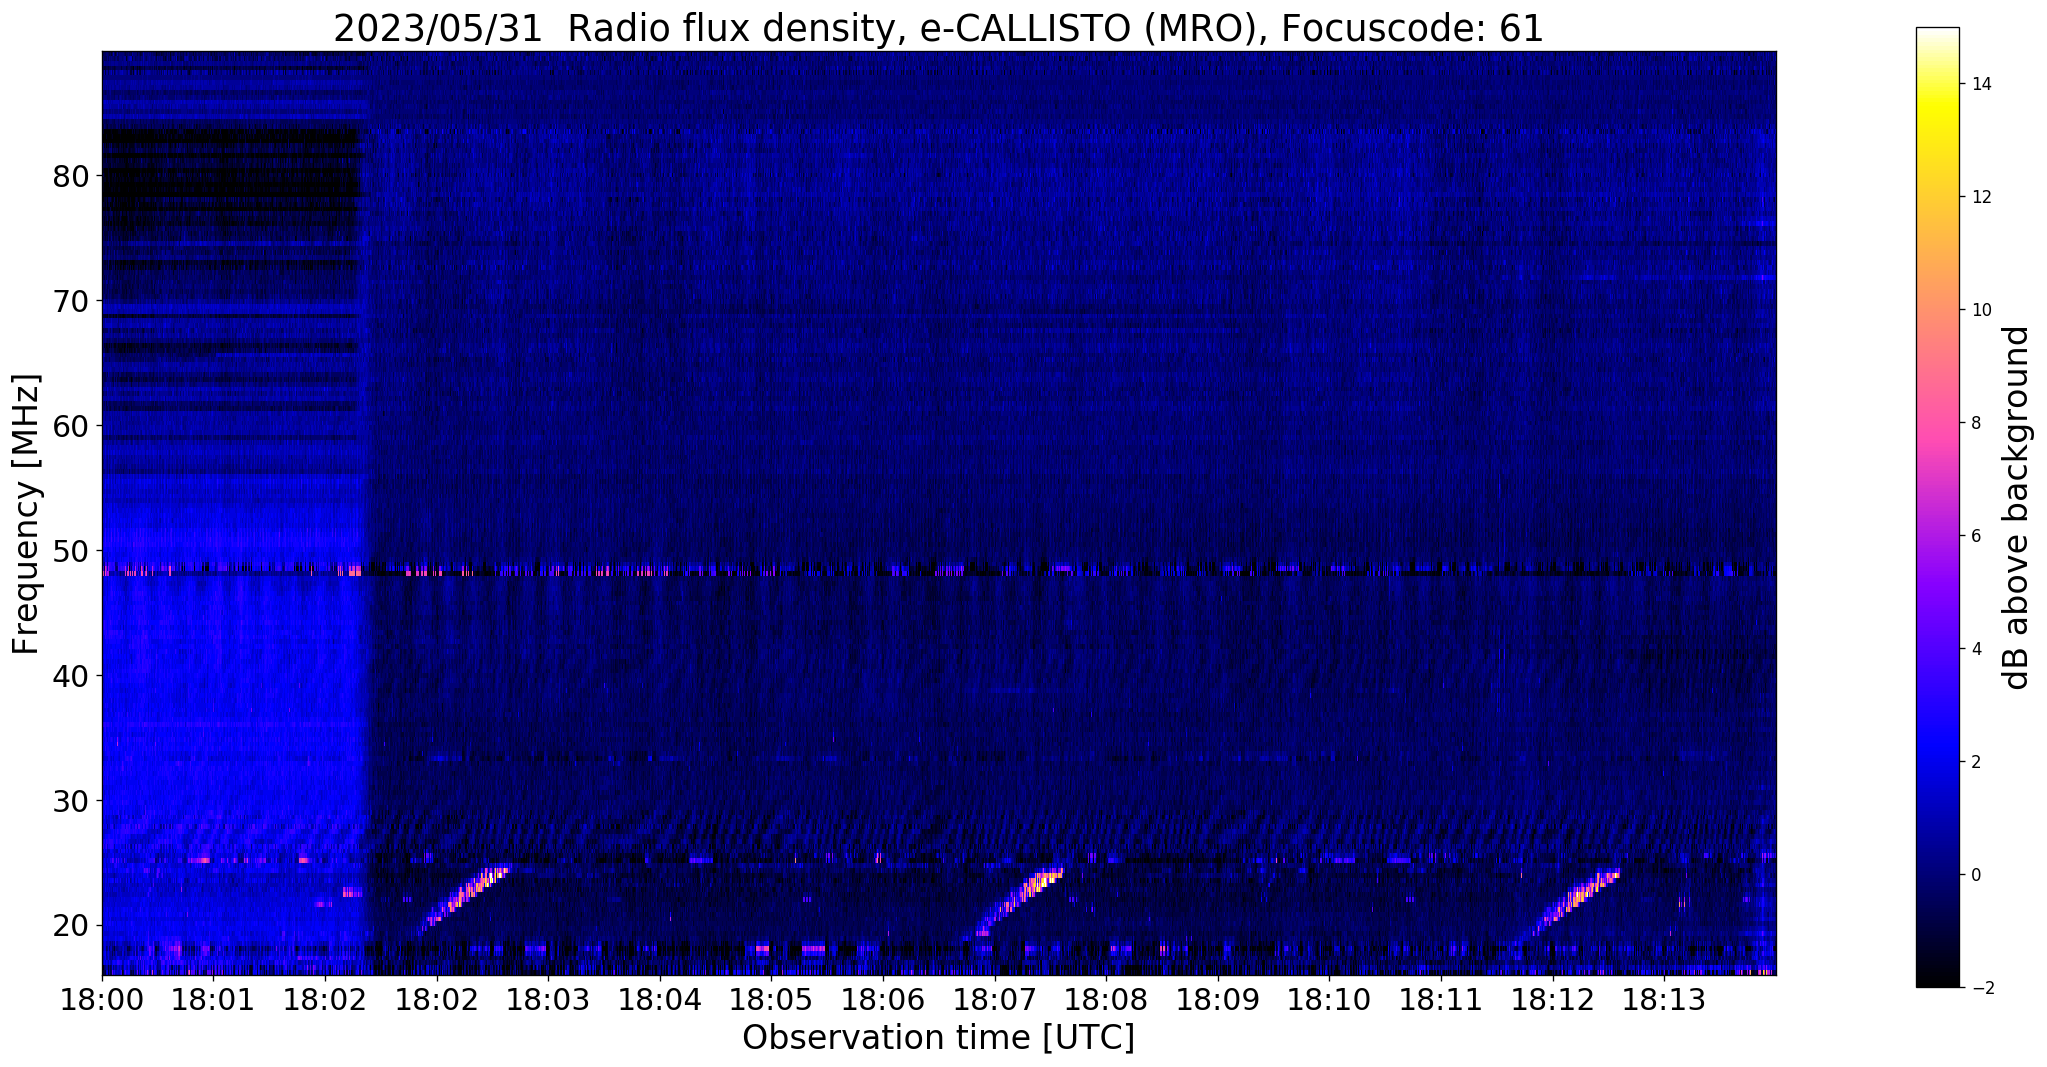The width and height of the screenshot is (2047, 1067).
Task: Click the colorbar tick label 4
Action: [x=1975, y=649]
